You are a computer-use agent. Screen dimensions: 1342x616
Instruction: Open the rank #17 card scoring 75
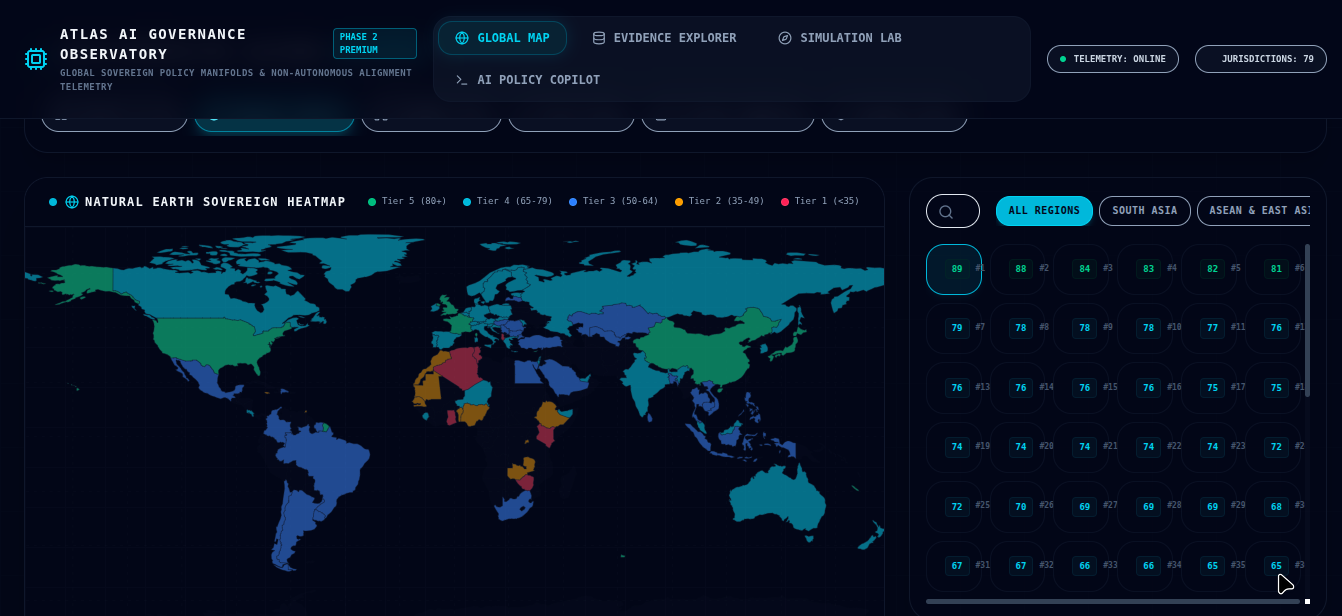coord(1210,388)
